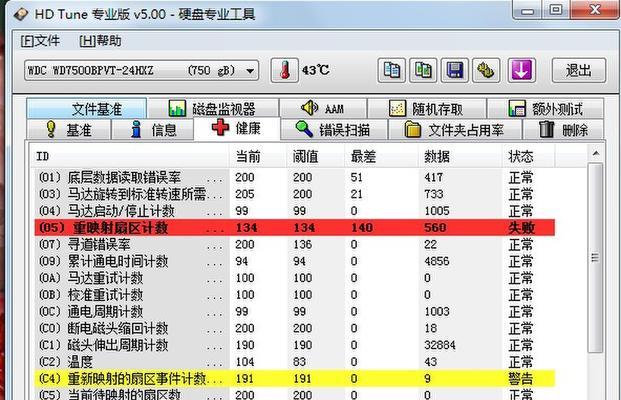Switch to the AAM tab
Image resolution: width=621 pixels, height=400 pixels.
click(x=323, y=108)
